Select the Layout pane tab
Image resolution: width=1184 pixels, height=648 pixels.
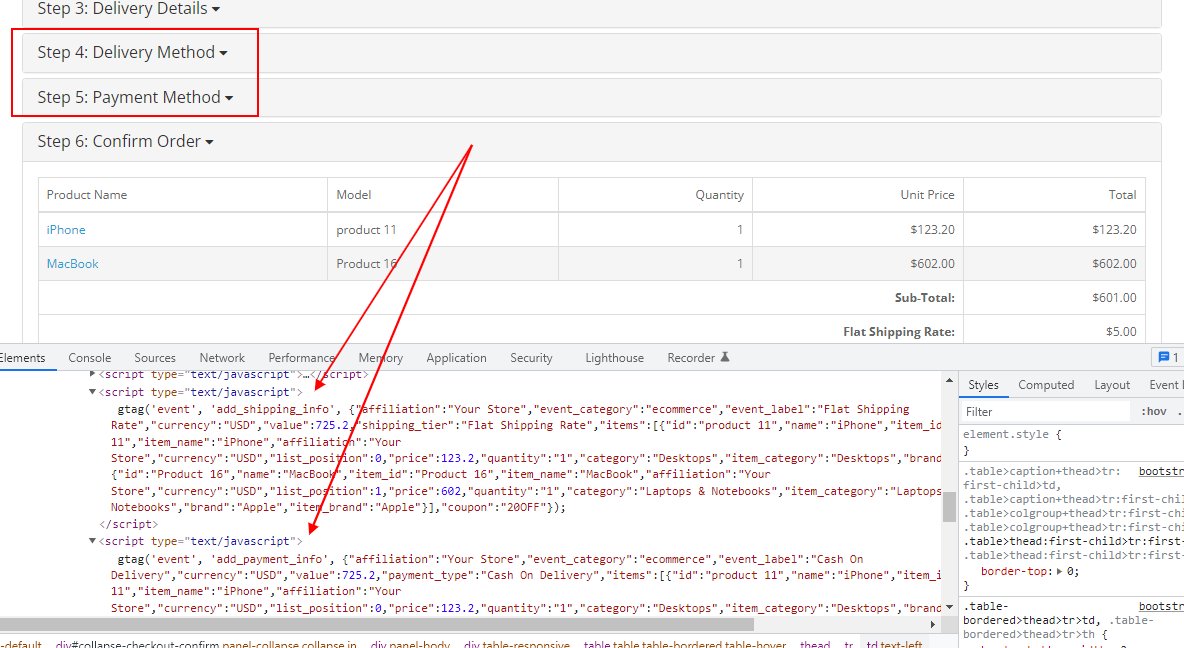coord(1112,385)
